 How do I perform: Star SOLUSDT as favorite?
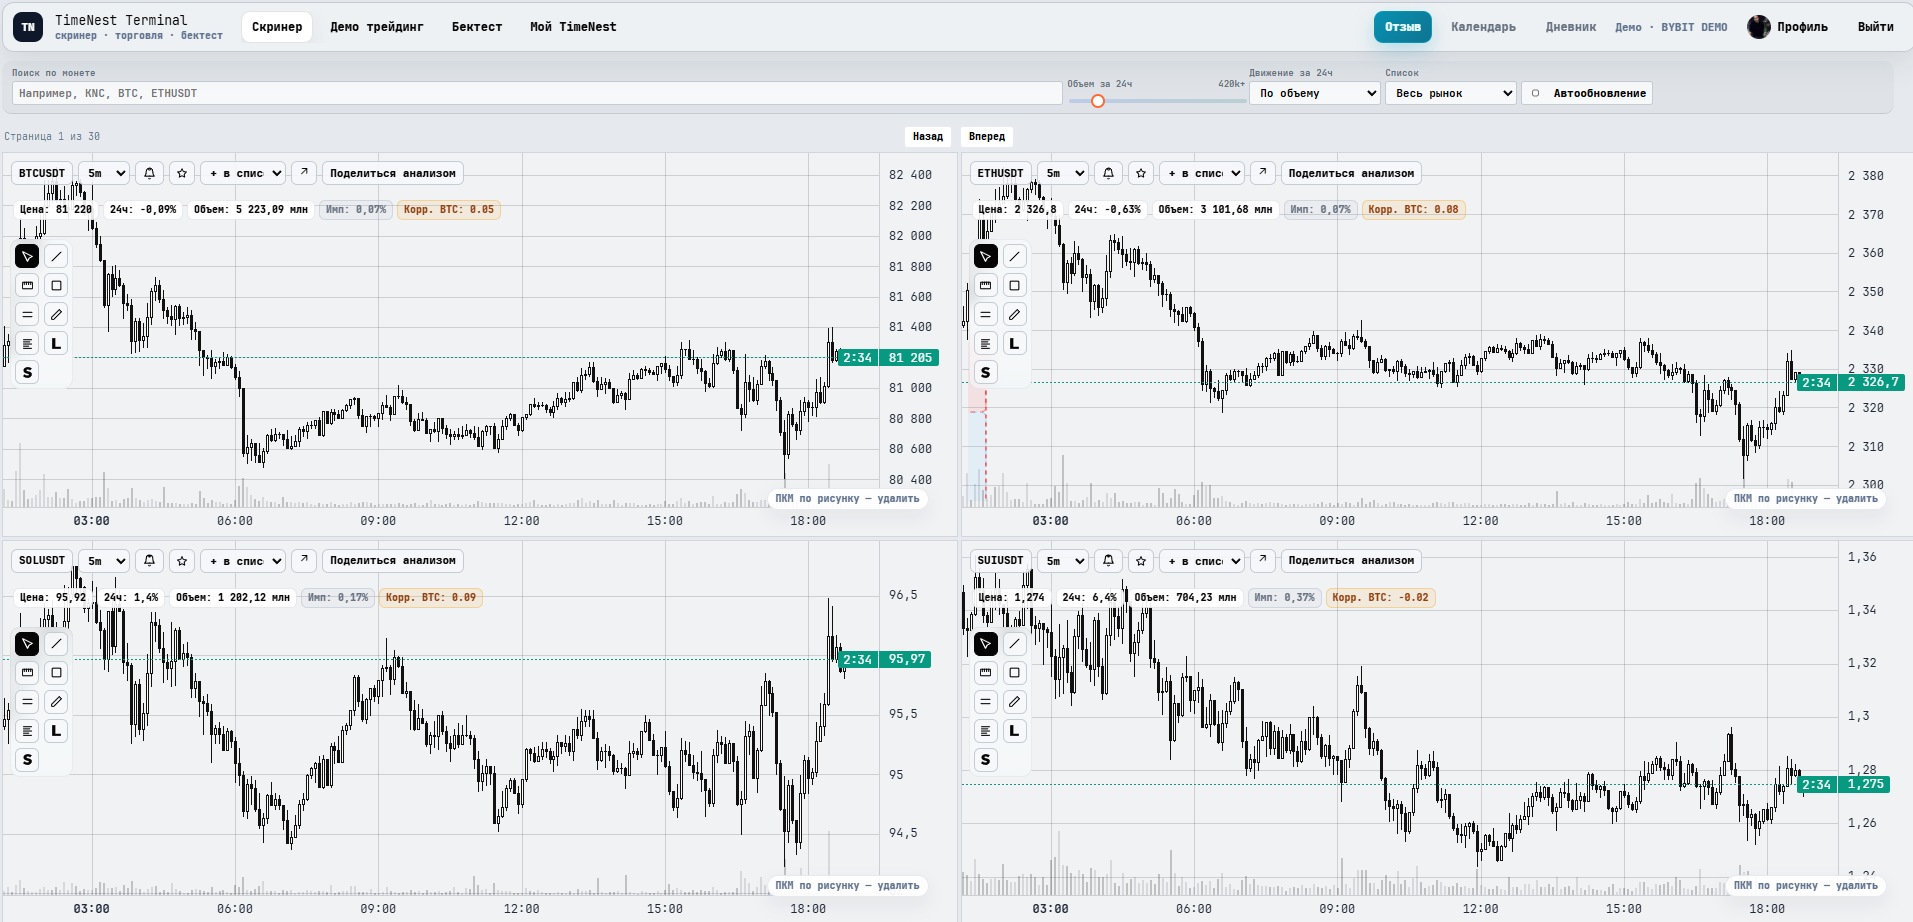coord(182,561)
